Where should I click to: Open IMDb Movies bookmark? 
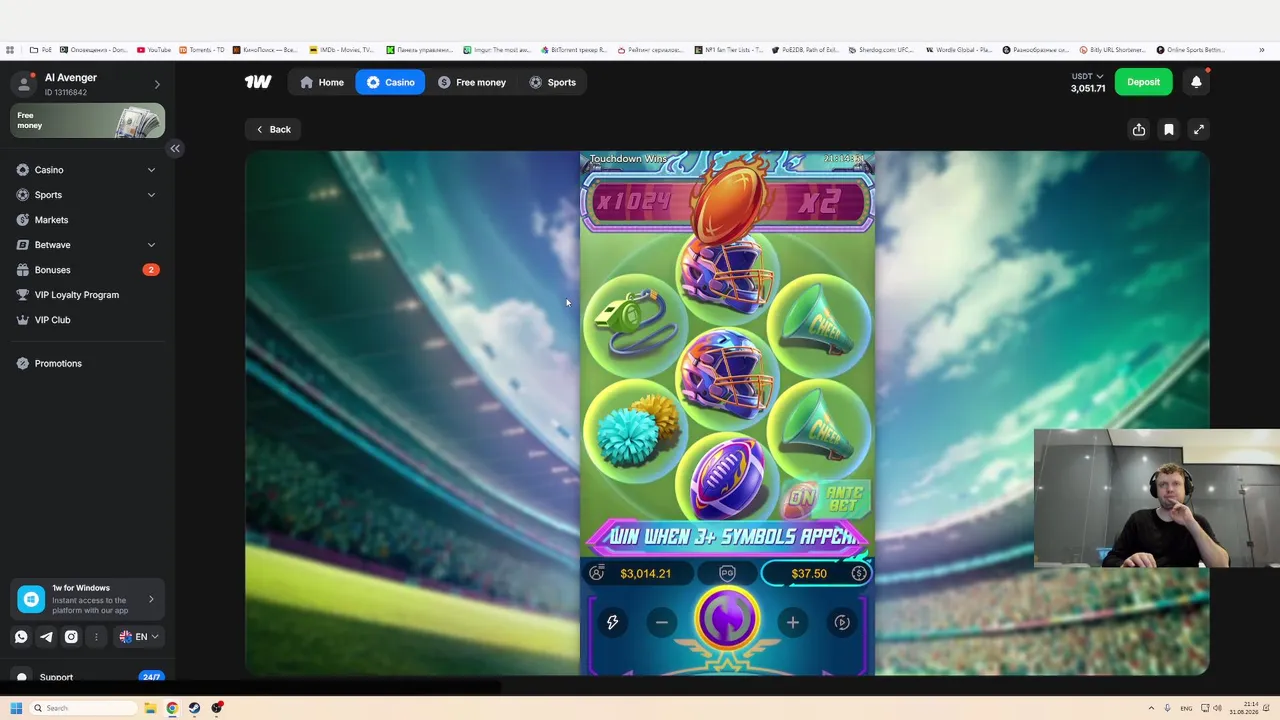(x=341, y=50)
